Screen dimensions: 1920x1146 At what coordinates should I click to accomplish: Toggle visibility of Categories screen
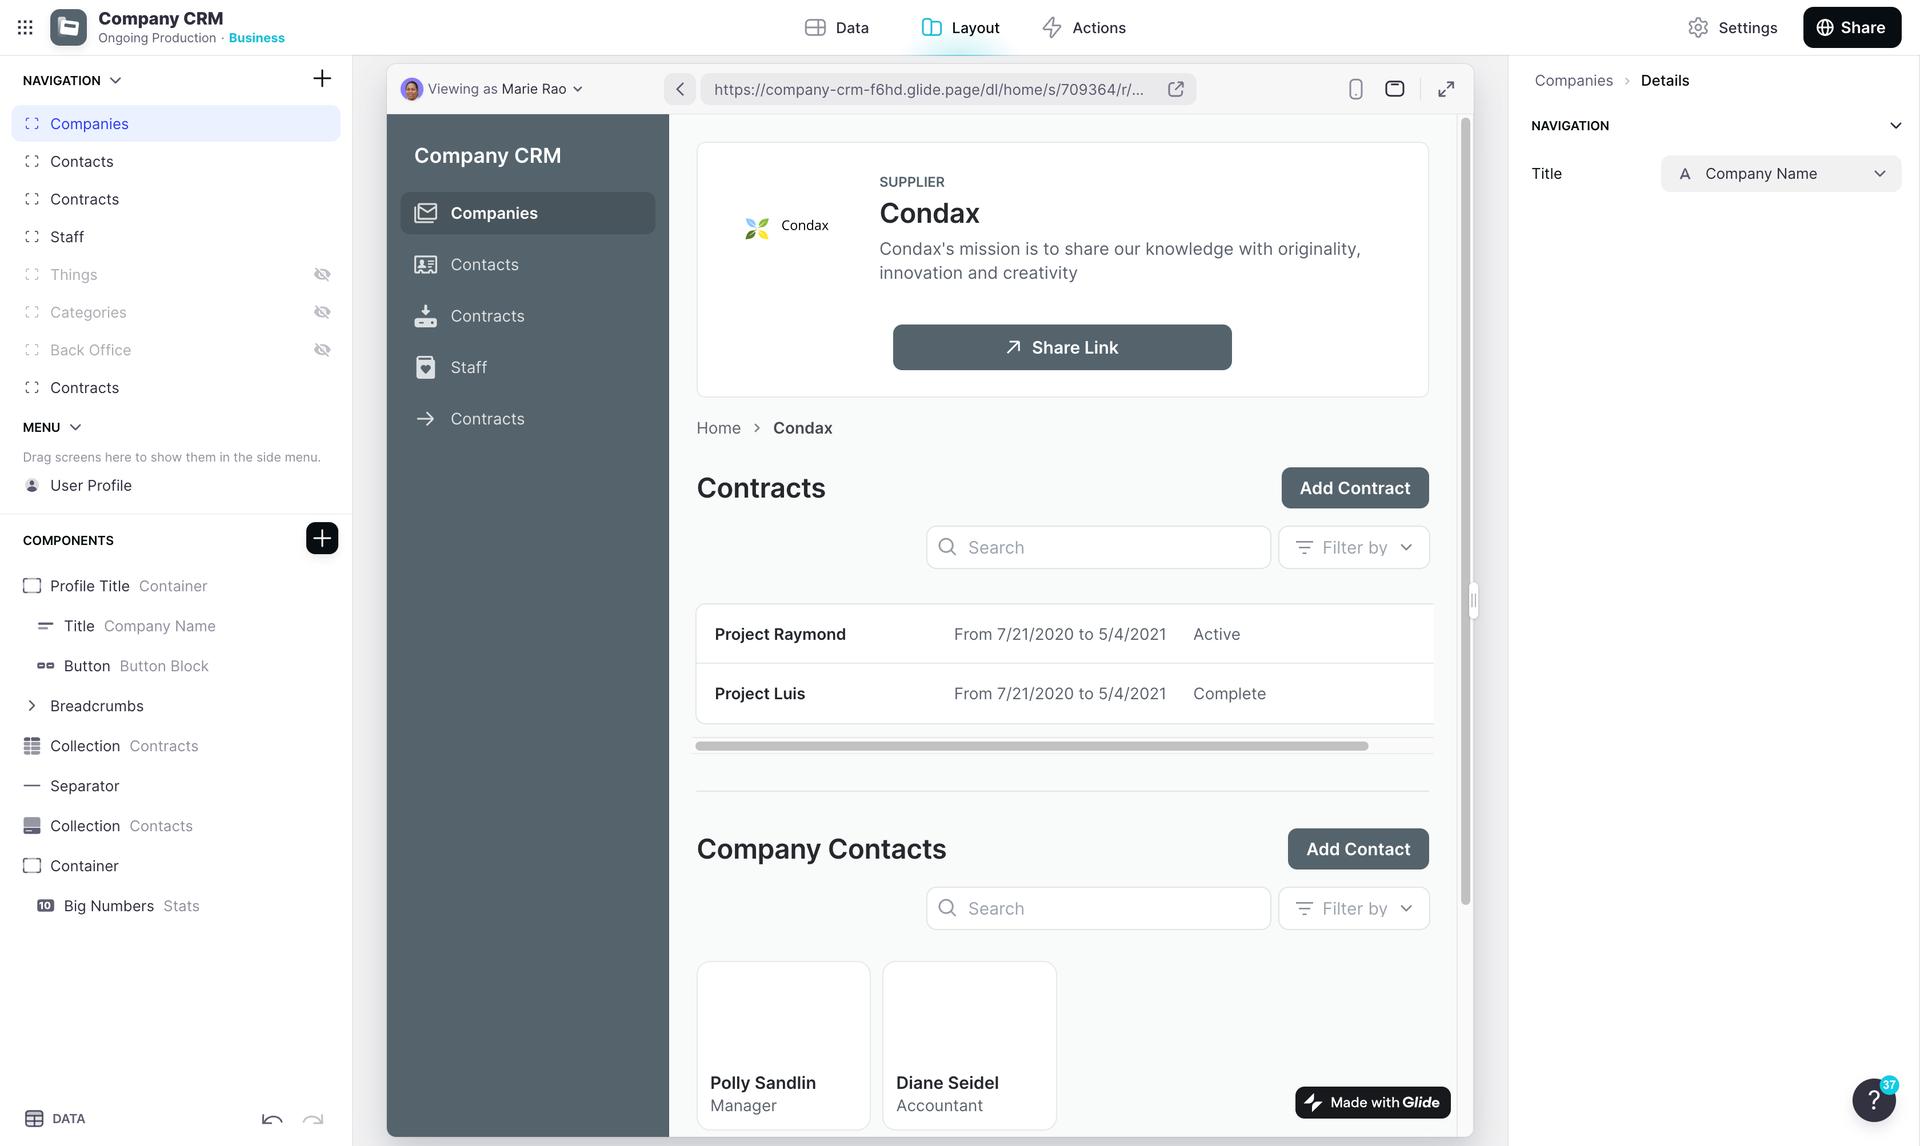pos(322,313)
